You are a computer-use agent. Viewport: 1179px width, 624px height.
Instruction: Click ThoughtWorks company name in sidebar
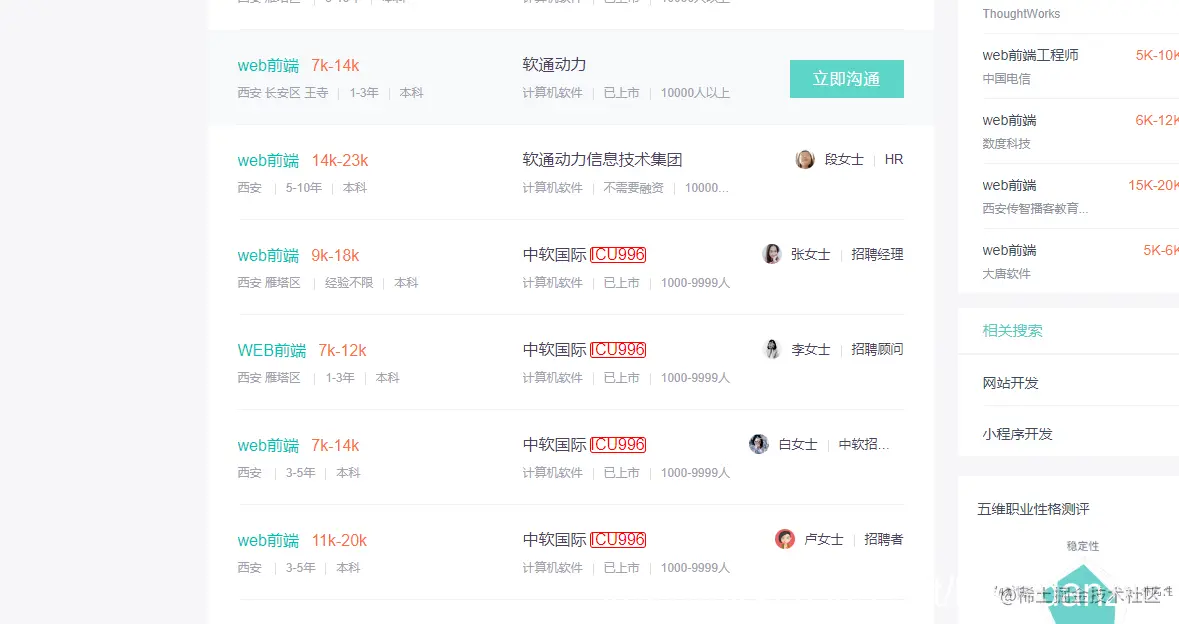pos(1021,14)
